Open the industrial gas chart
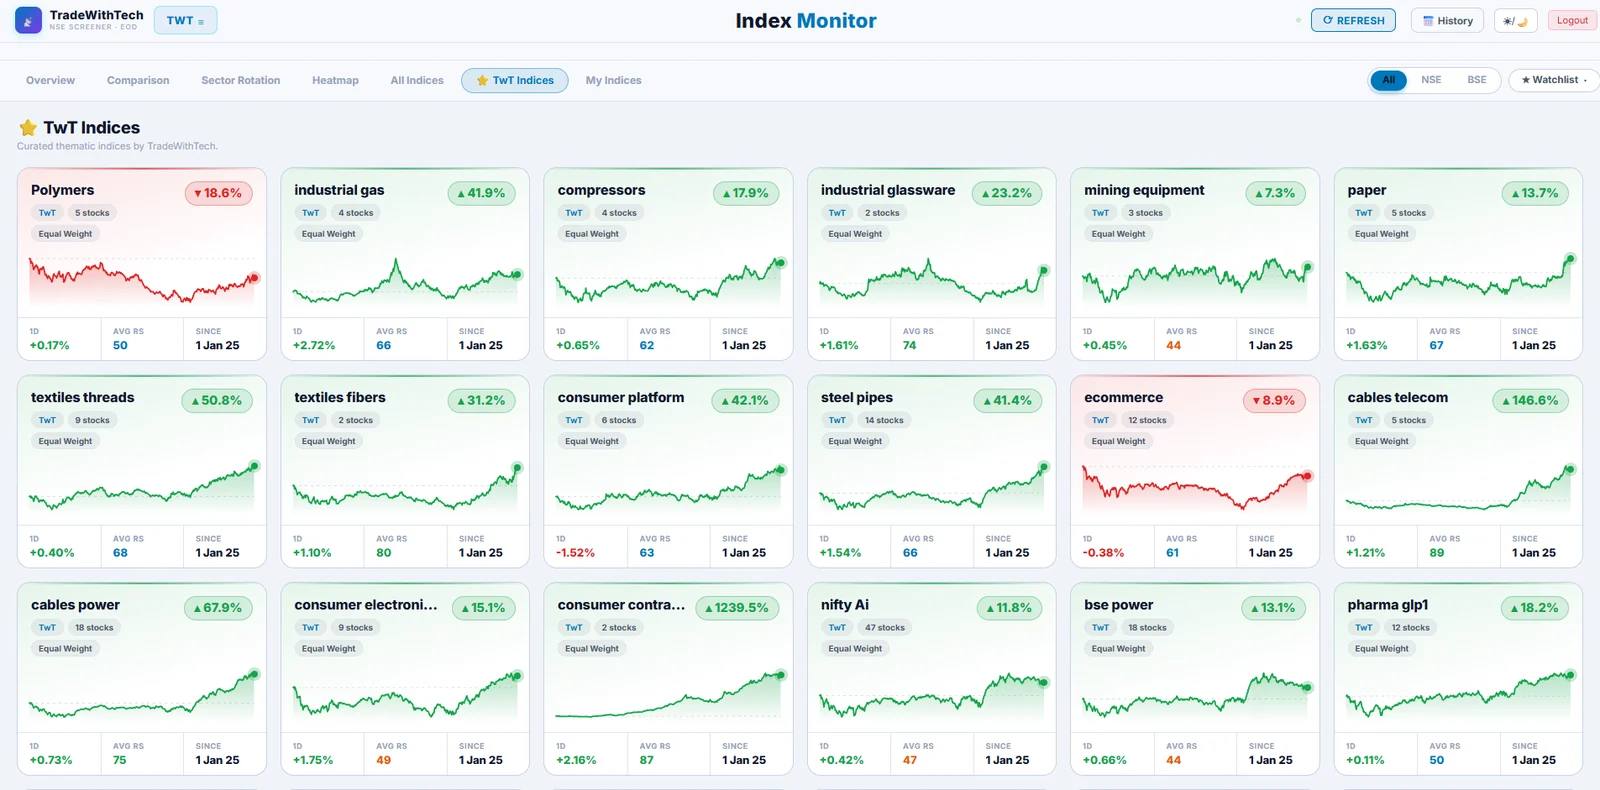The height and width of the screenshot is (790, 1600). click(x=405, y=280)
